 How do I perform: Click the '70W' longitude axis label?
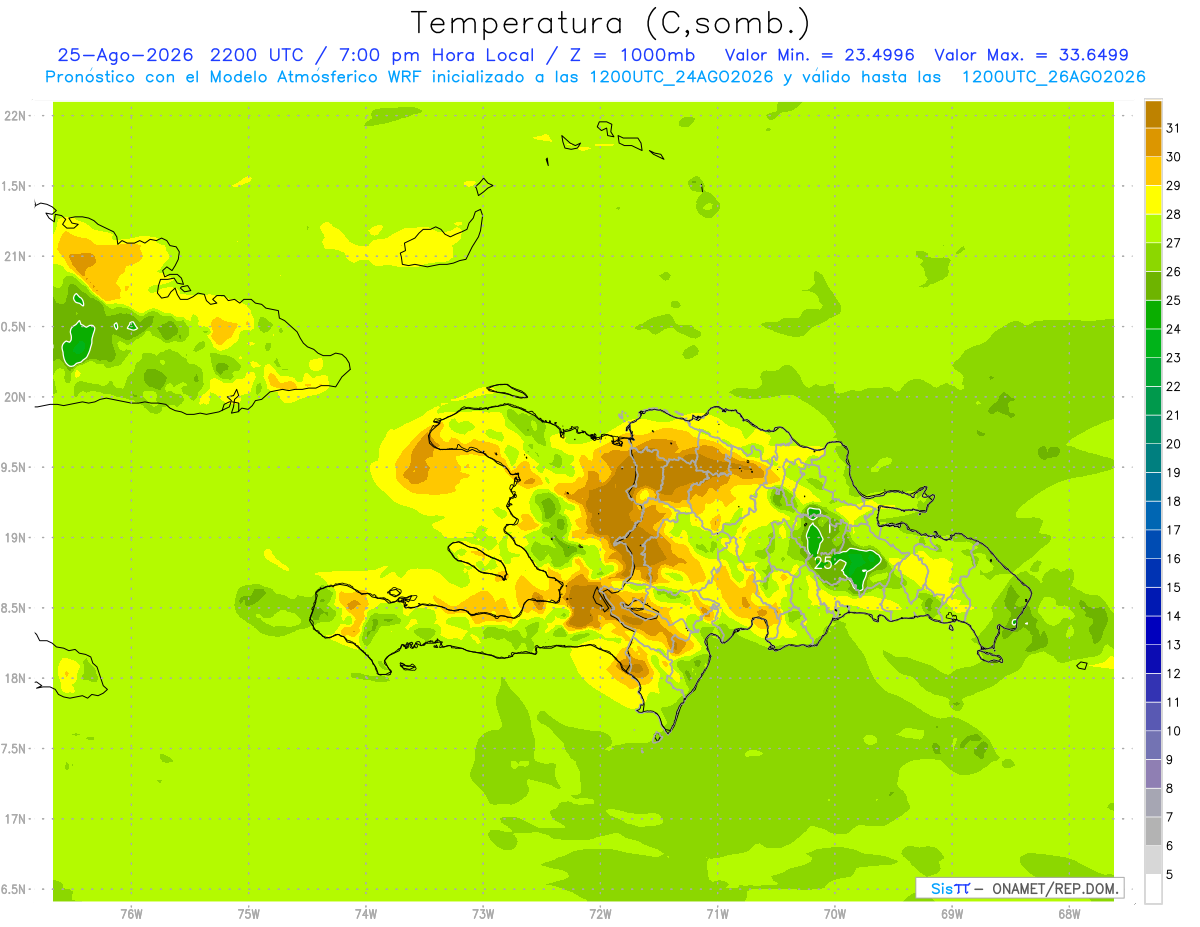click(x=835, y=913)
